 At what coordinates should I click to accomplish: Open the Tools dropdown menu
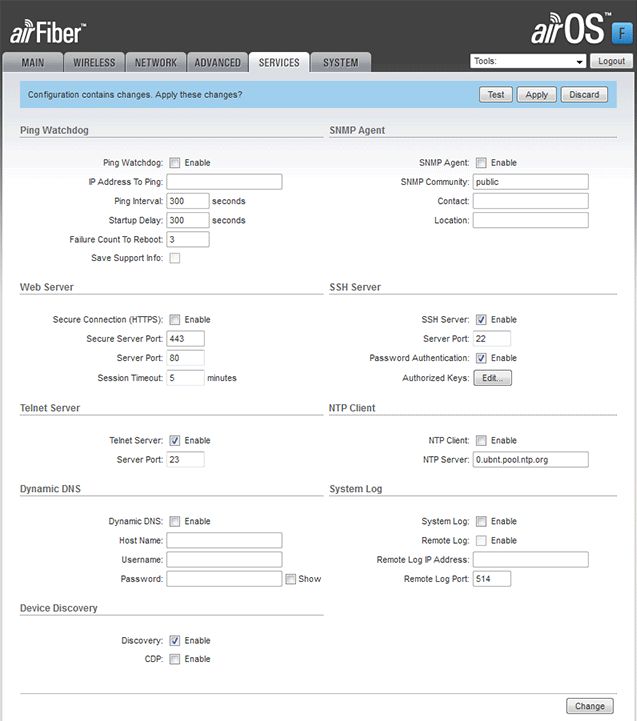pyautogui.click(x=528, y=61)
